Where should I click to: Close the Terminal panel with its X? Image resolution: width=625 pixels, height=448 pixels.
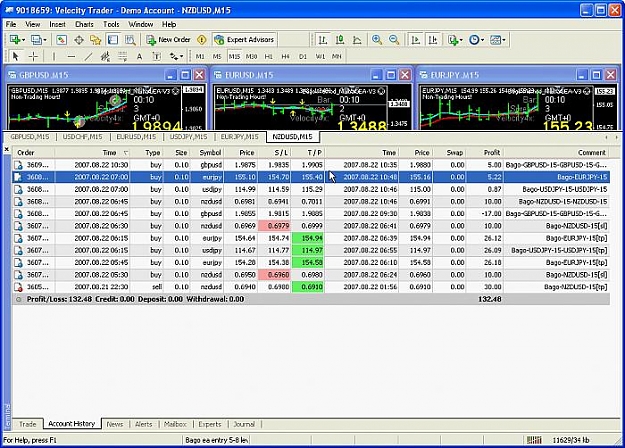(x=6, y=149)
